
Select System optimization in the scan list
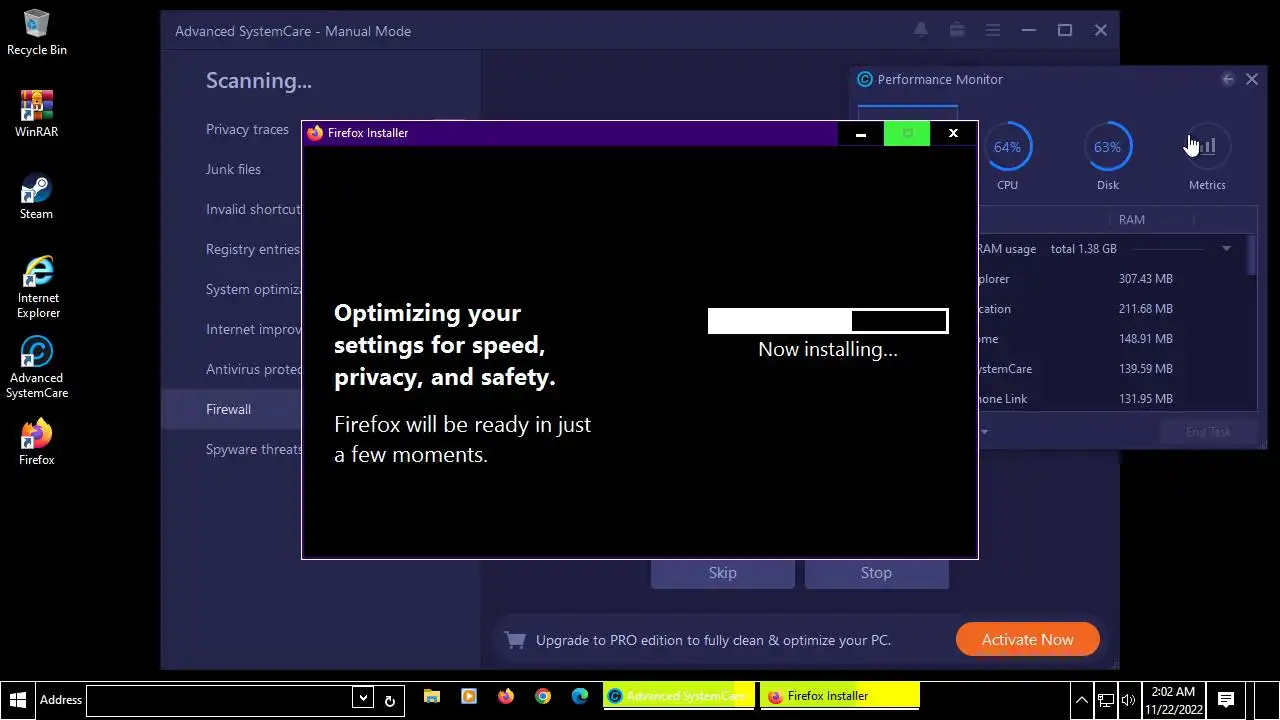coord(254,289)
